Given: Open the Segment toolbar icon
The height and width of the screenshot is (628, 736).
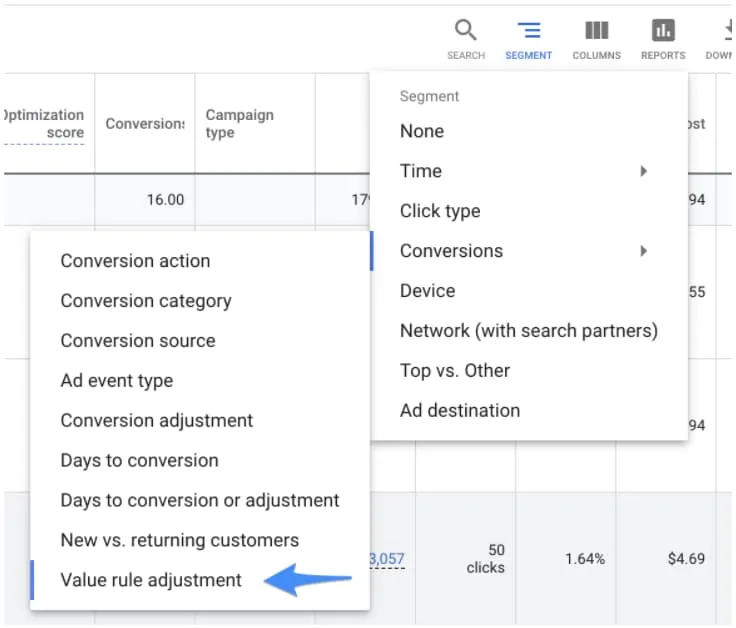Looking at the screenshot, I should (x=529, y=31).
